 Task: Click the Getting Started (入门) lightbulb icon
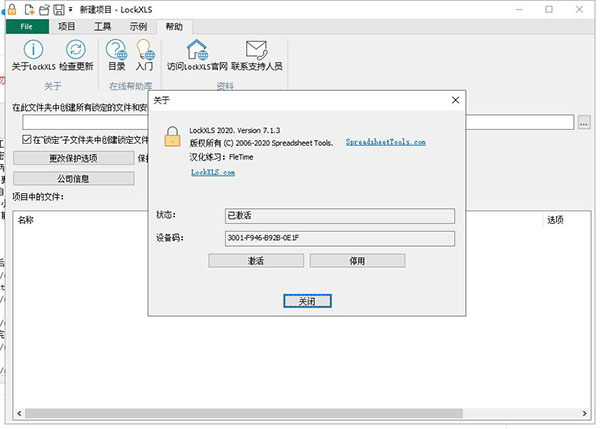click(x=145, y=48)
